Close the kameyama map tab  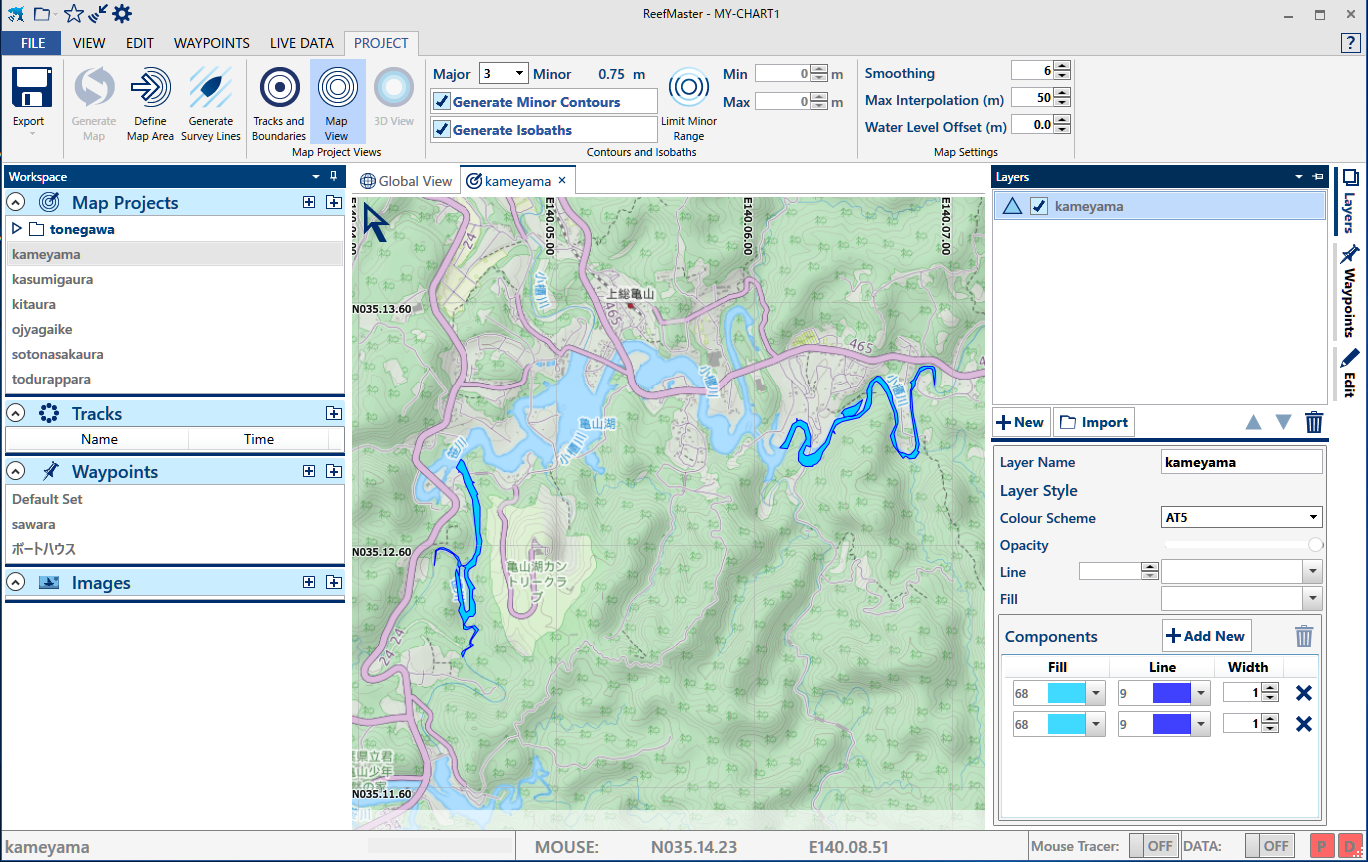562,180
